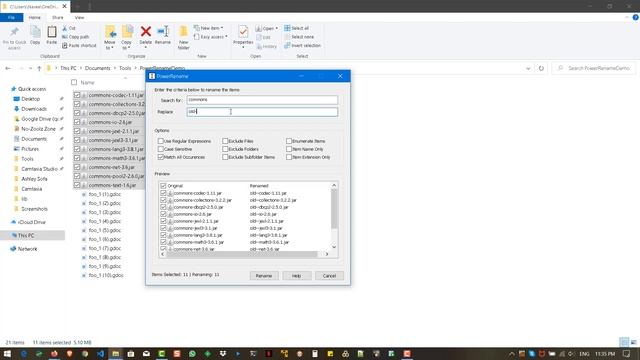640x360 pixels.
Task: Click the Up one level arrow
Action: coord(39,68)
